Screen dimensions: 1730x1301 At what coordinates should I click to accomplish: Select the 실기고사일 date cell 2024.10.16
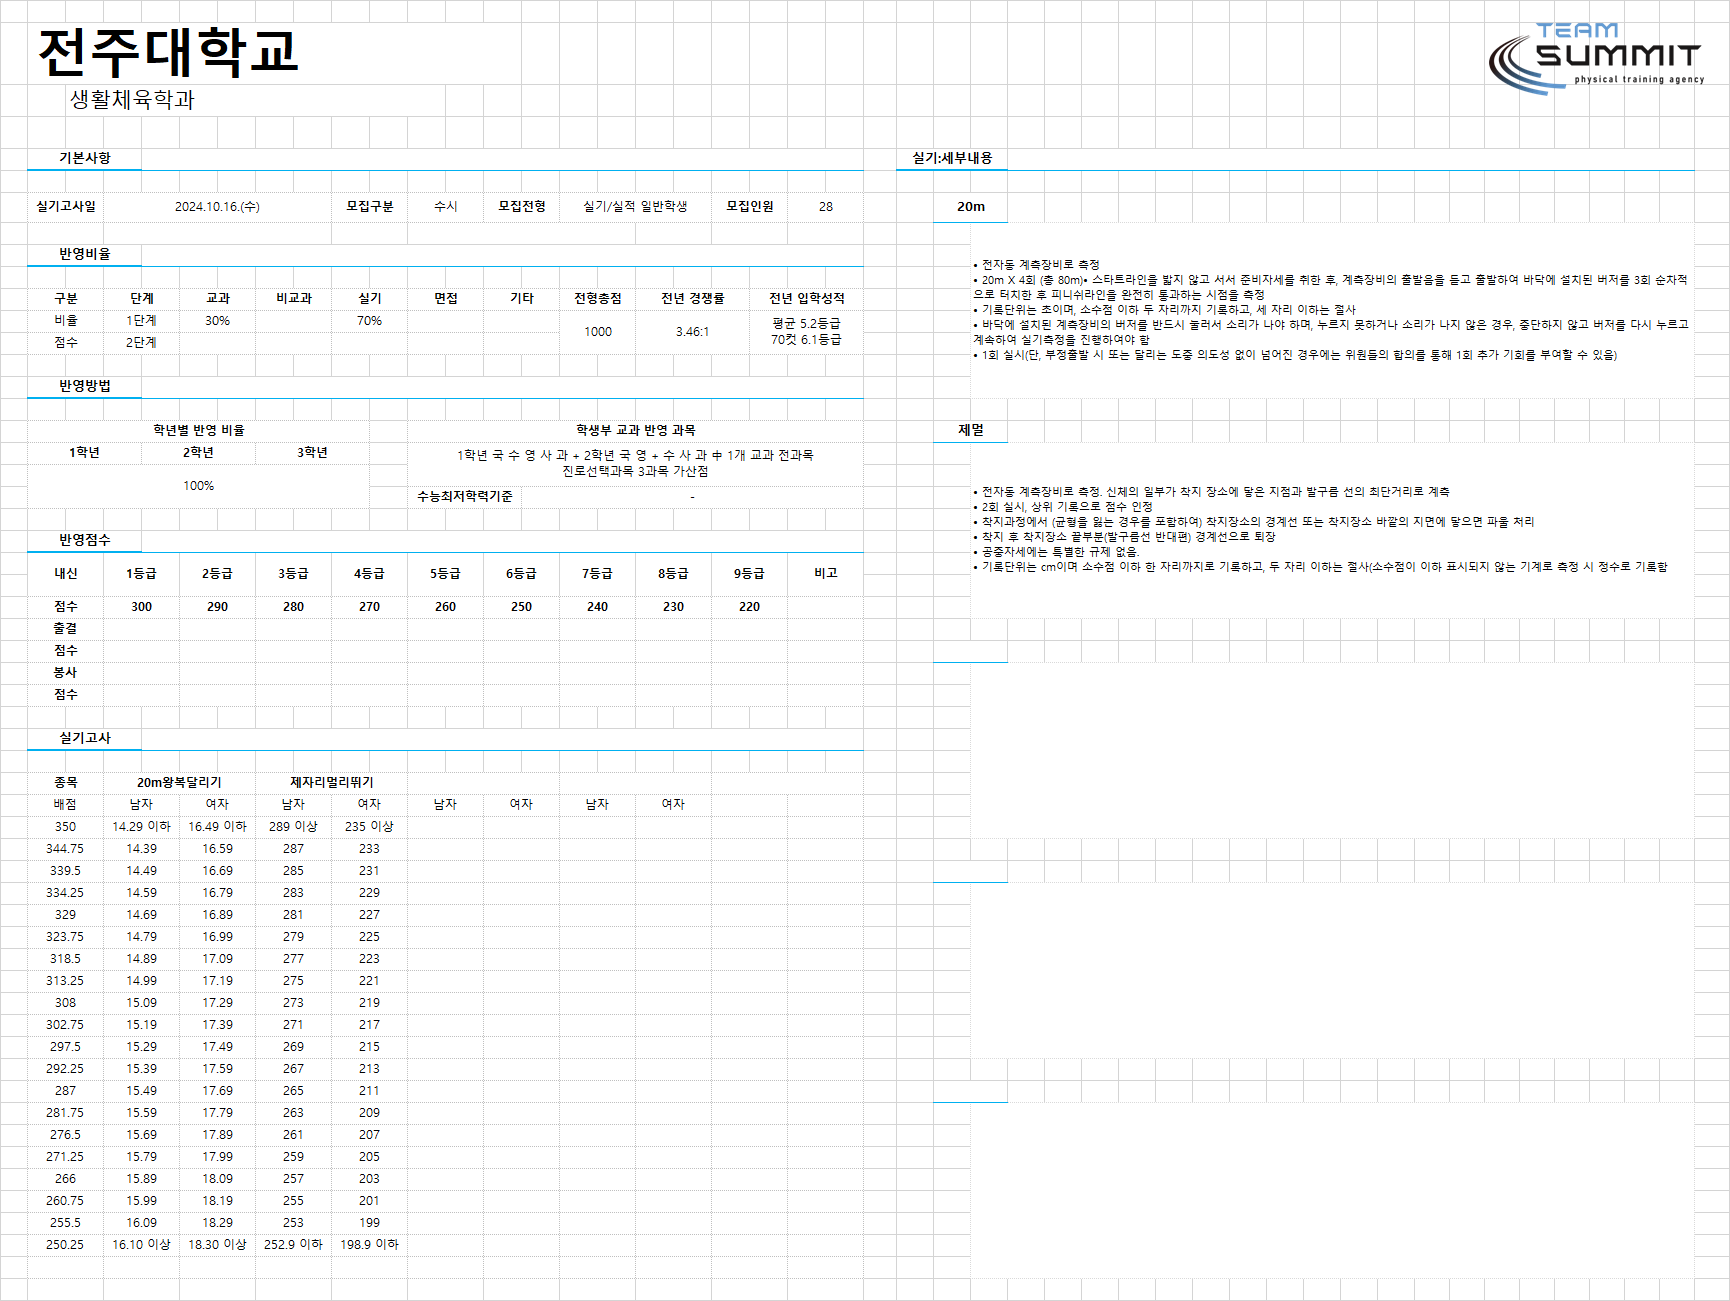pos(217,206)
